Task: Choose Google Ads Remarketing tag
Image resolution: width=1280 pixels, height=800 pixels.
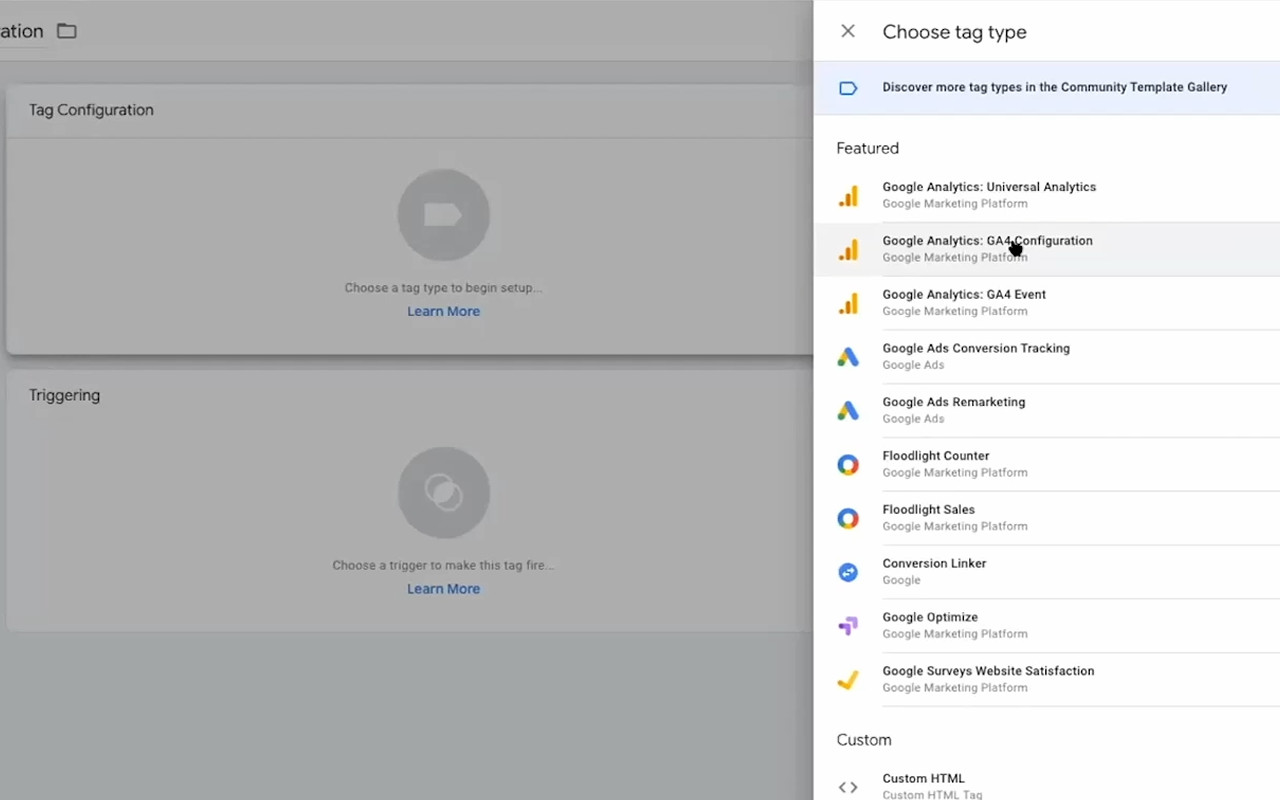Action: [x=1047, y=411]
